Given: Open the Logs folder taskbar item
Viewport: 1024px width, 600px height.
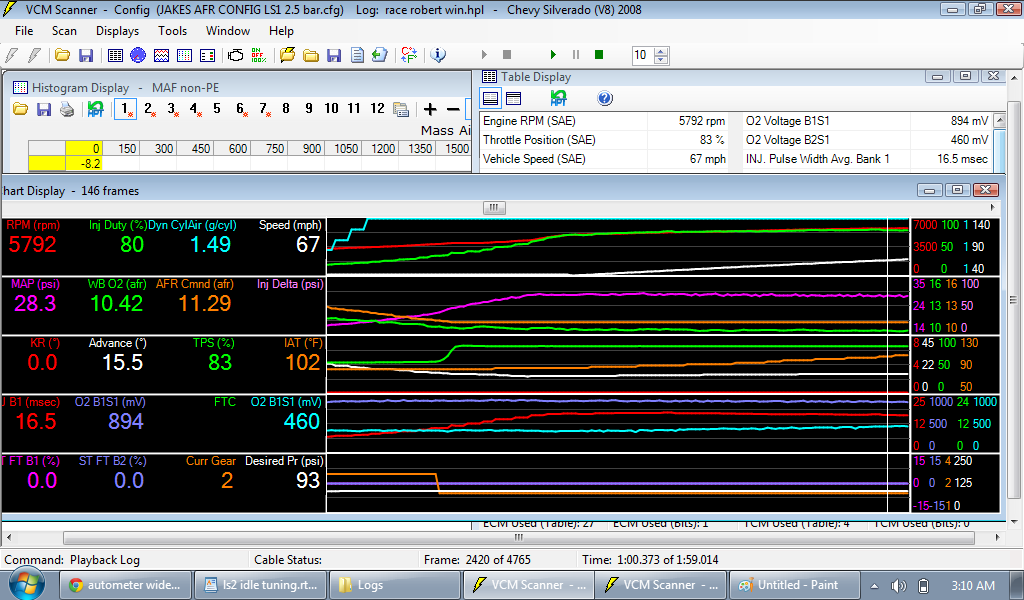Looking at the screenshot, I should 394,585.
